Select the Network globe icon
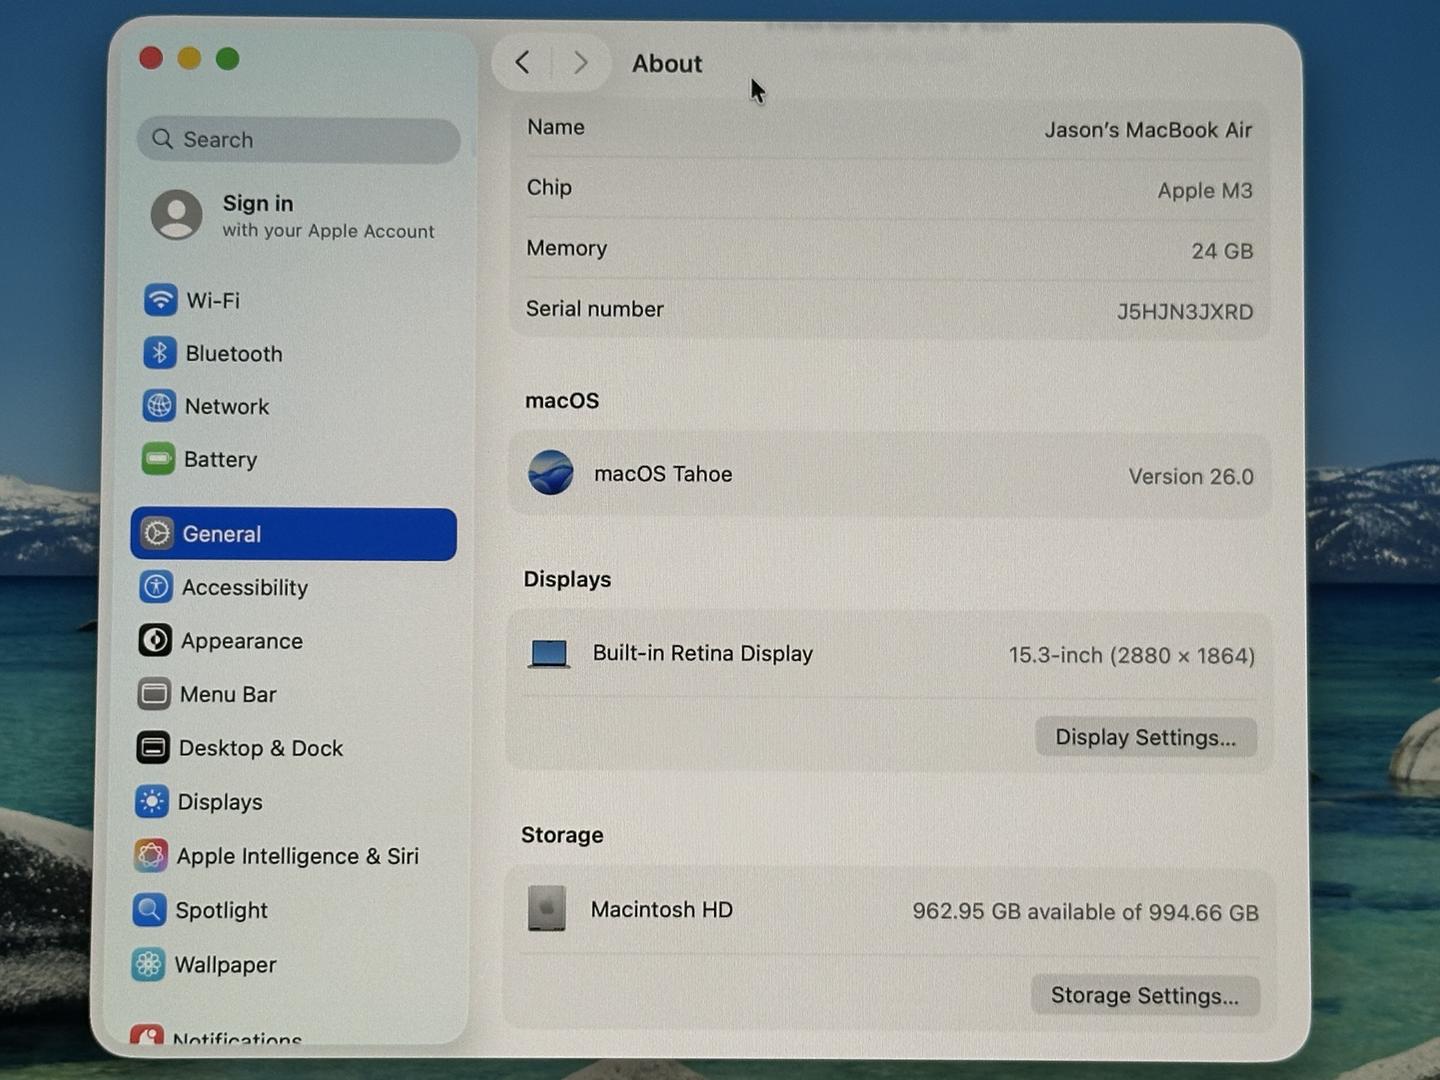The width and height of the screenshot is (1440, 1080). pyautogui.click(x=159, y=406)
